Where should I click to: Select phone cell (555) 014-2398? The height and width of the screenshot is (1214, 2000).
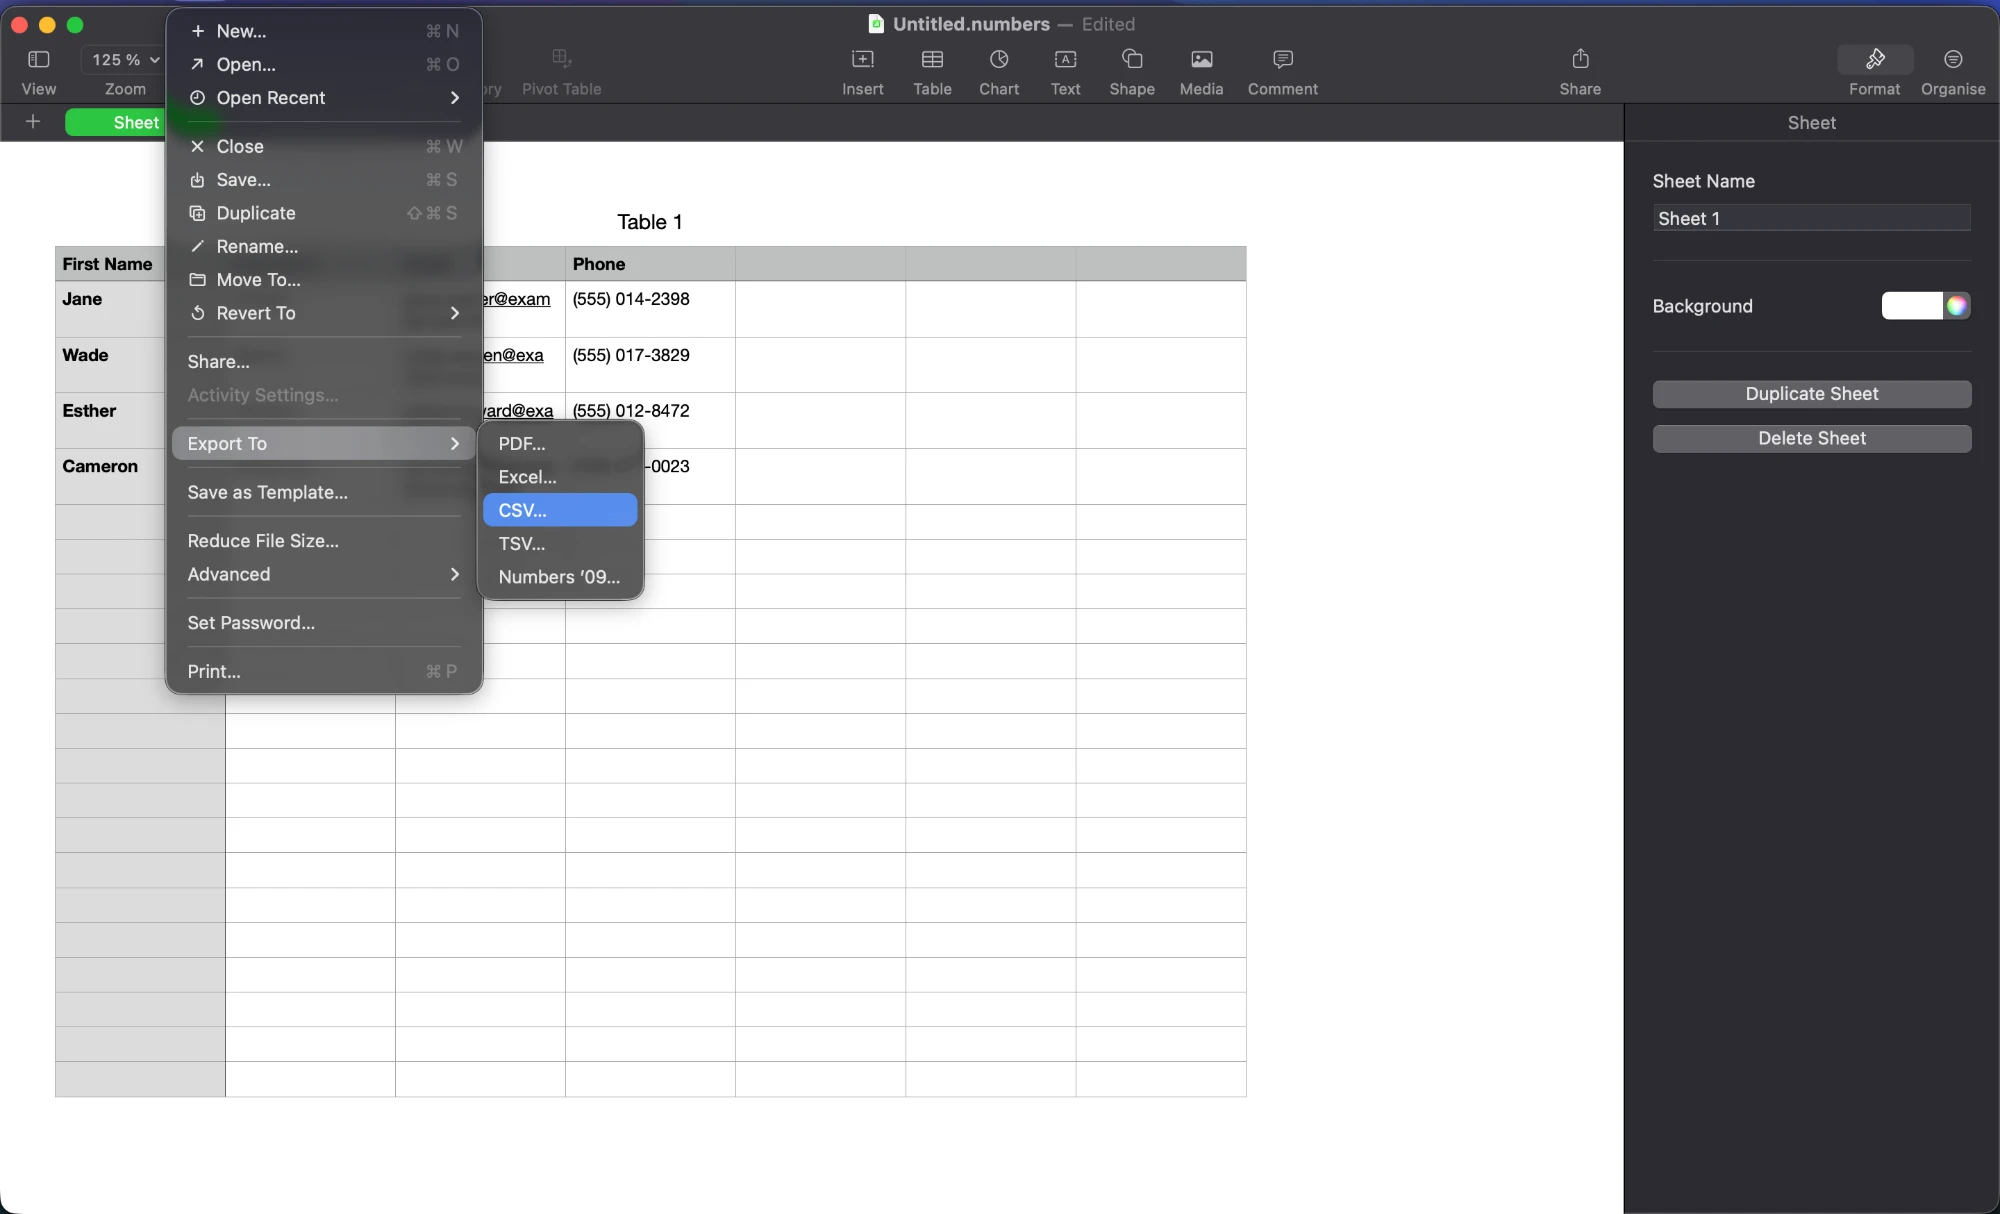tap(650, 309)
